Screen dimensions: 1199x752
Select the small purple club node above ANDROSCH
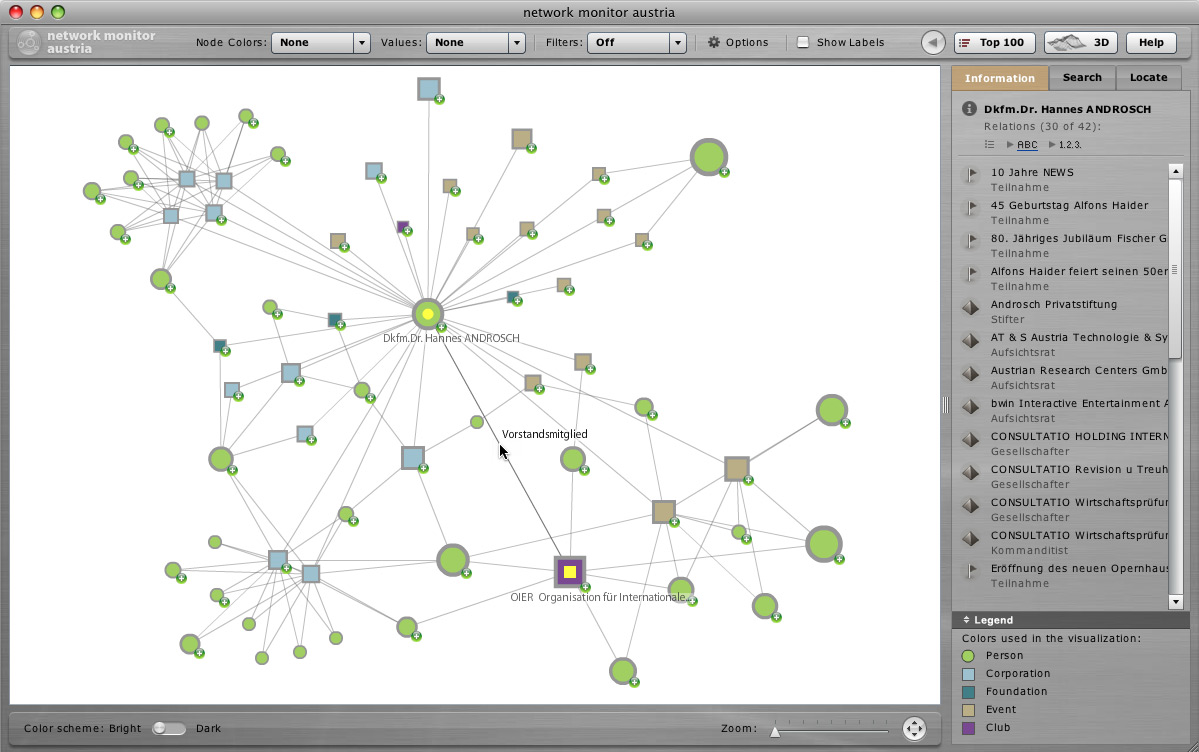tap(403, 227)
